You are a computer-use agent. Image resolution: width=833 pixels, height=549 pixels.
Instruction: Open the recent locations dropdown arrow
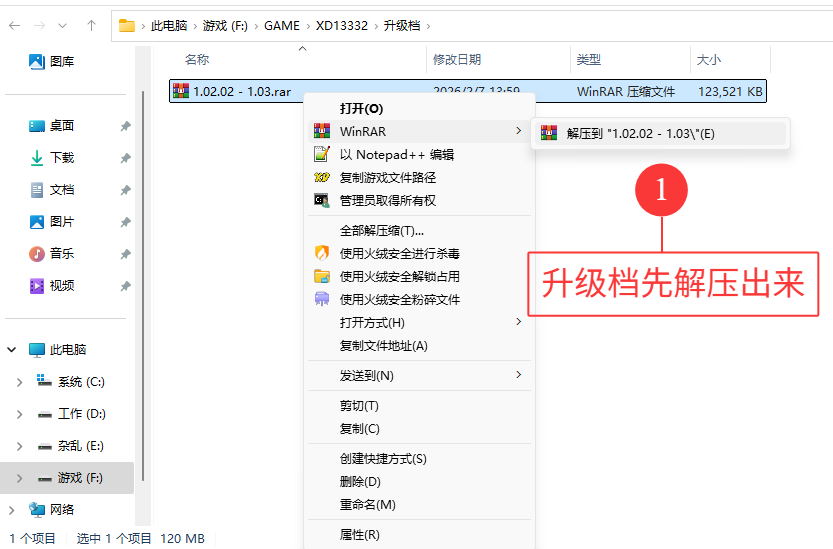pyautogui.click(x=63, y=25)
